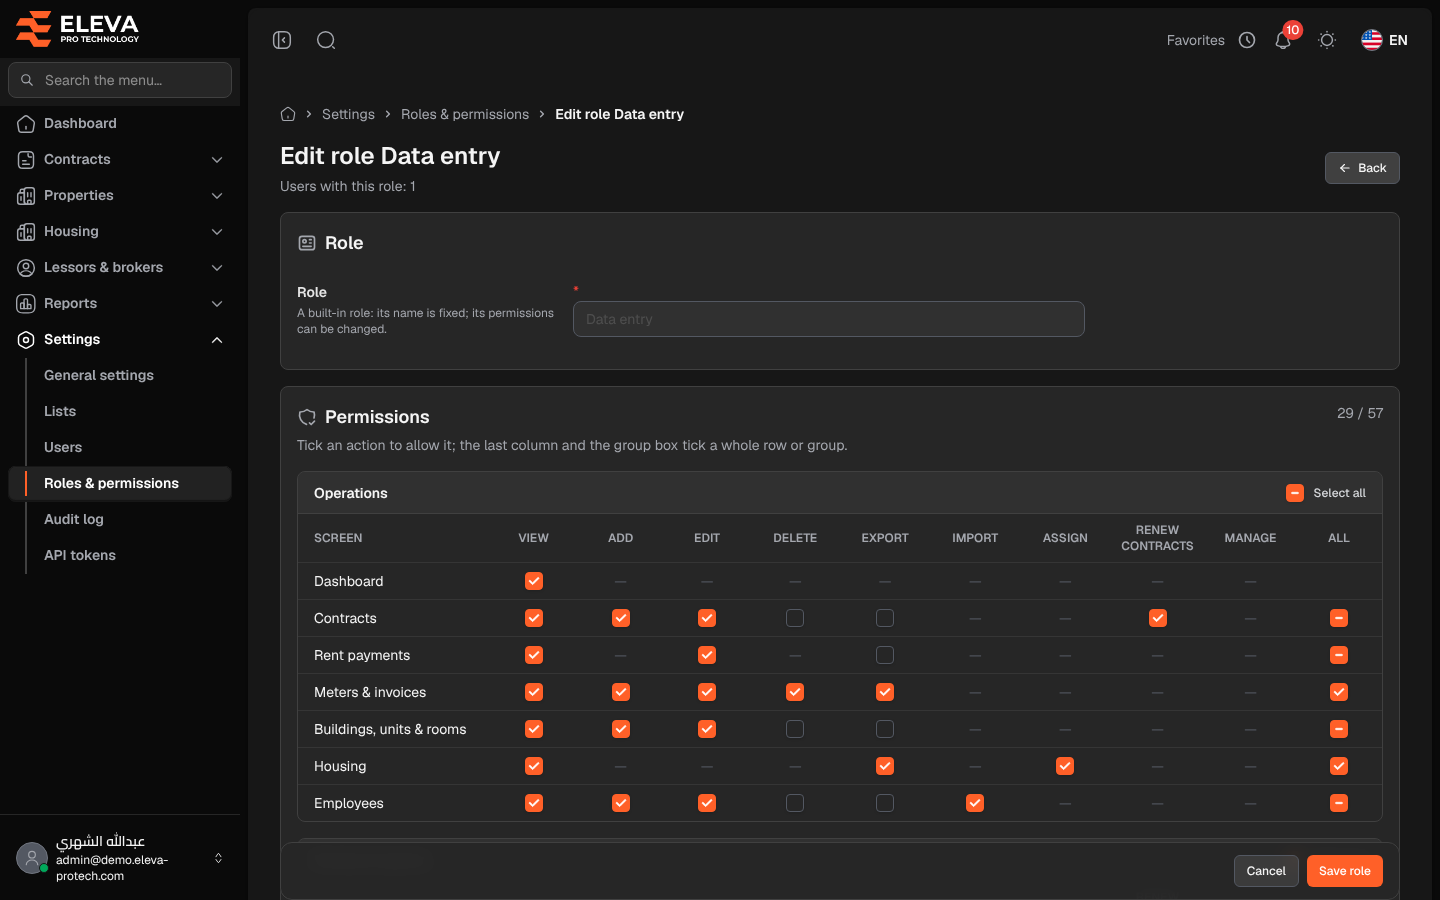
Task: Uncheck Assign permission for Housing
Action: point(1065,766)
